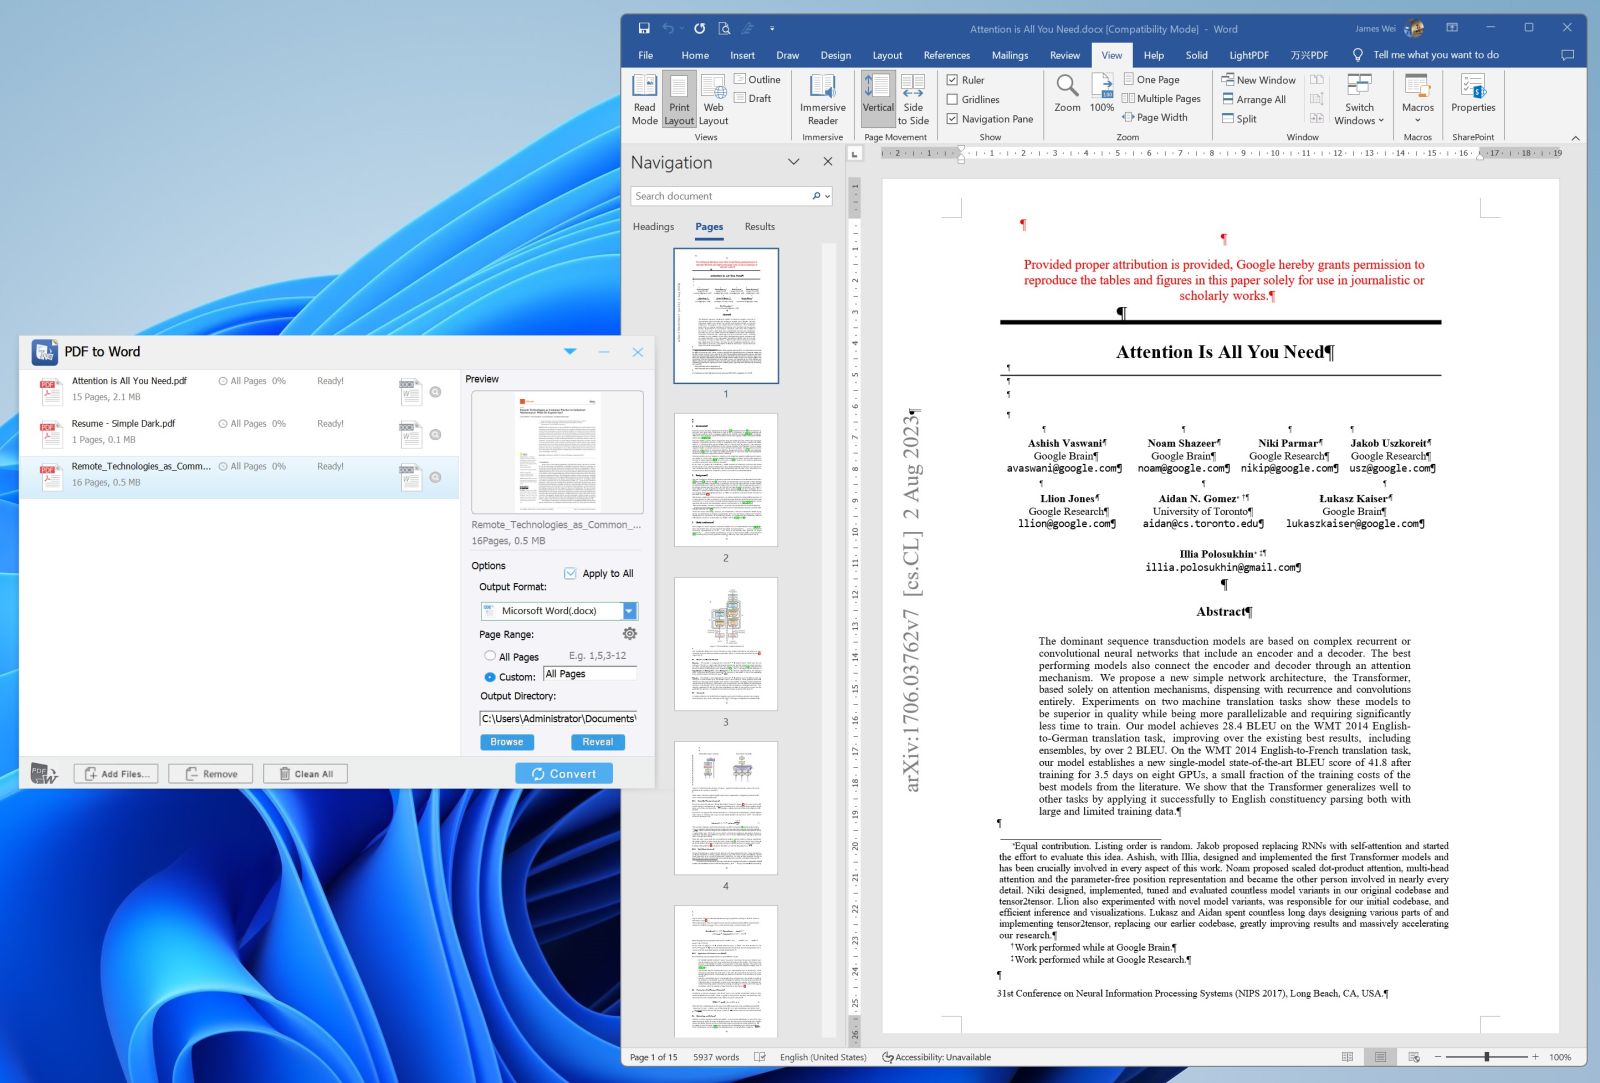The height and width of the screenshot is (1083, 1600).
Task: Select One Page zoom option
Action: [x=1151, y=79]
